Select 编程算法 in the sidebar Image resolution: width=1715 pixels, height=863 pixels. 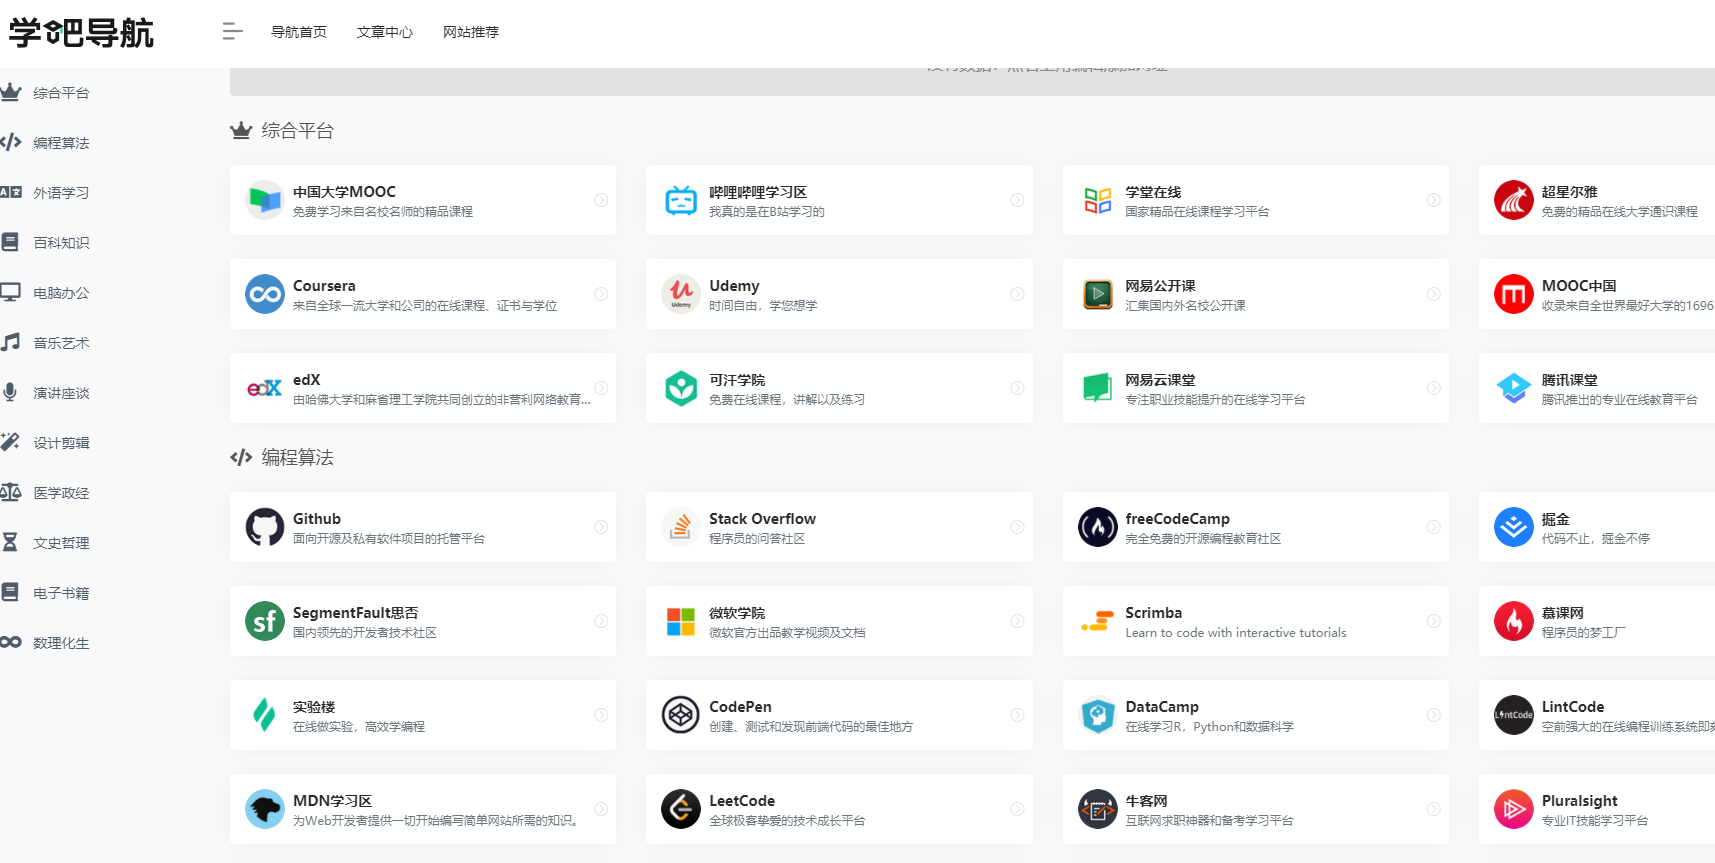click(61, 143)
